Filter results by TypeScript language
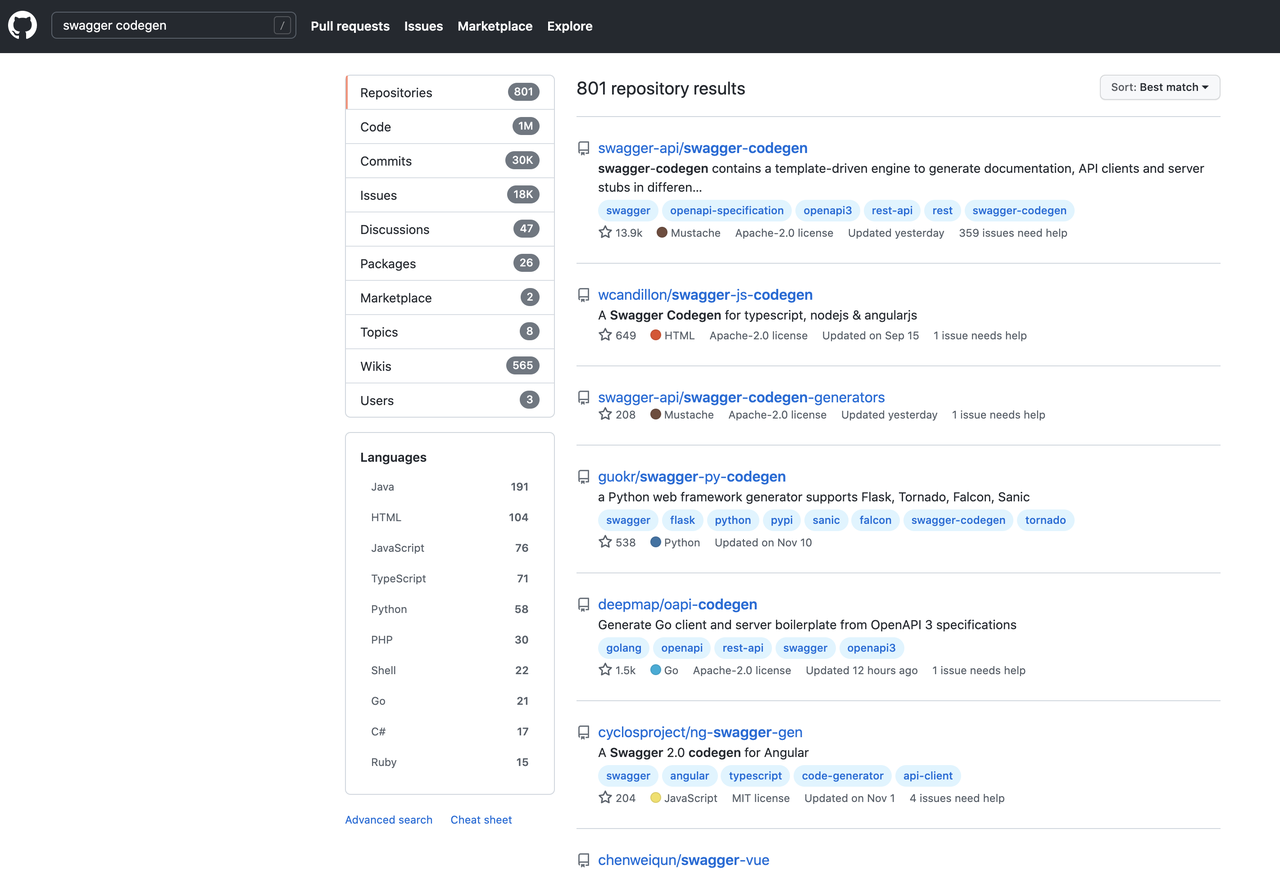Viewport: 1280px width, 874px height. click(x=450, y=578)
